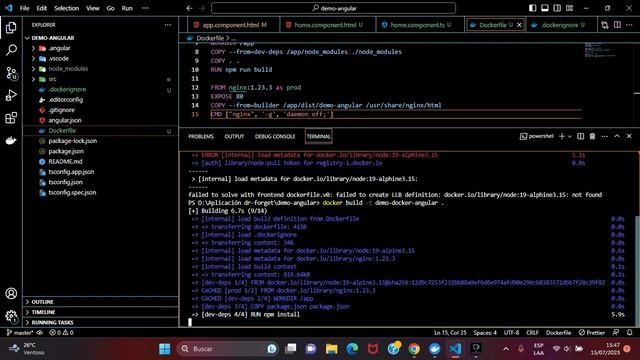Open the Selection menu
640x360 pixels.
coord(67,8)
